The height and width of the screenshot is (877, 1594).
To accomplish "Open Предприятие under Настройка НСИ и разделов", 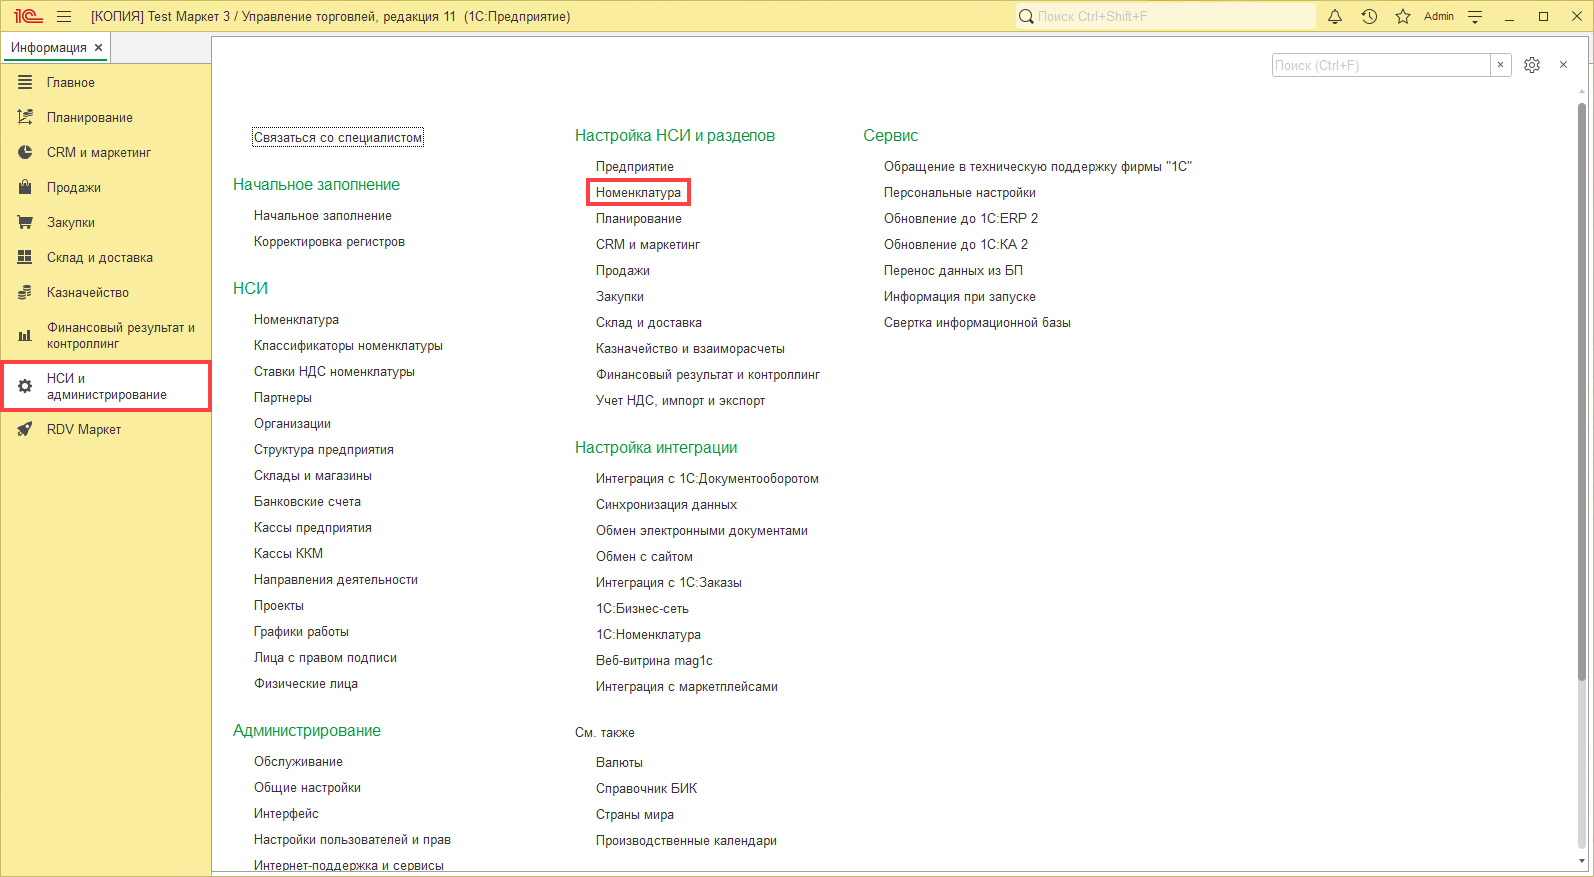I will click(x=635, y=167).
